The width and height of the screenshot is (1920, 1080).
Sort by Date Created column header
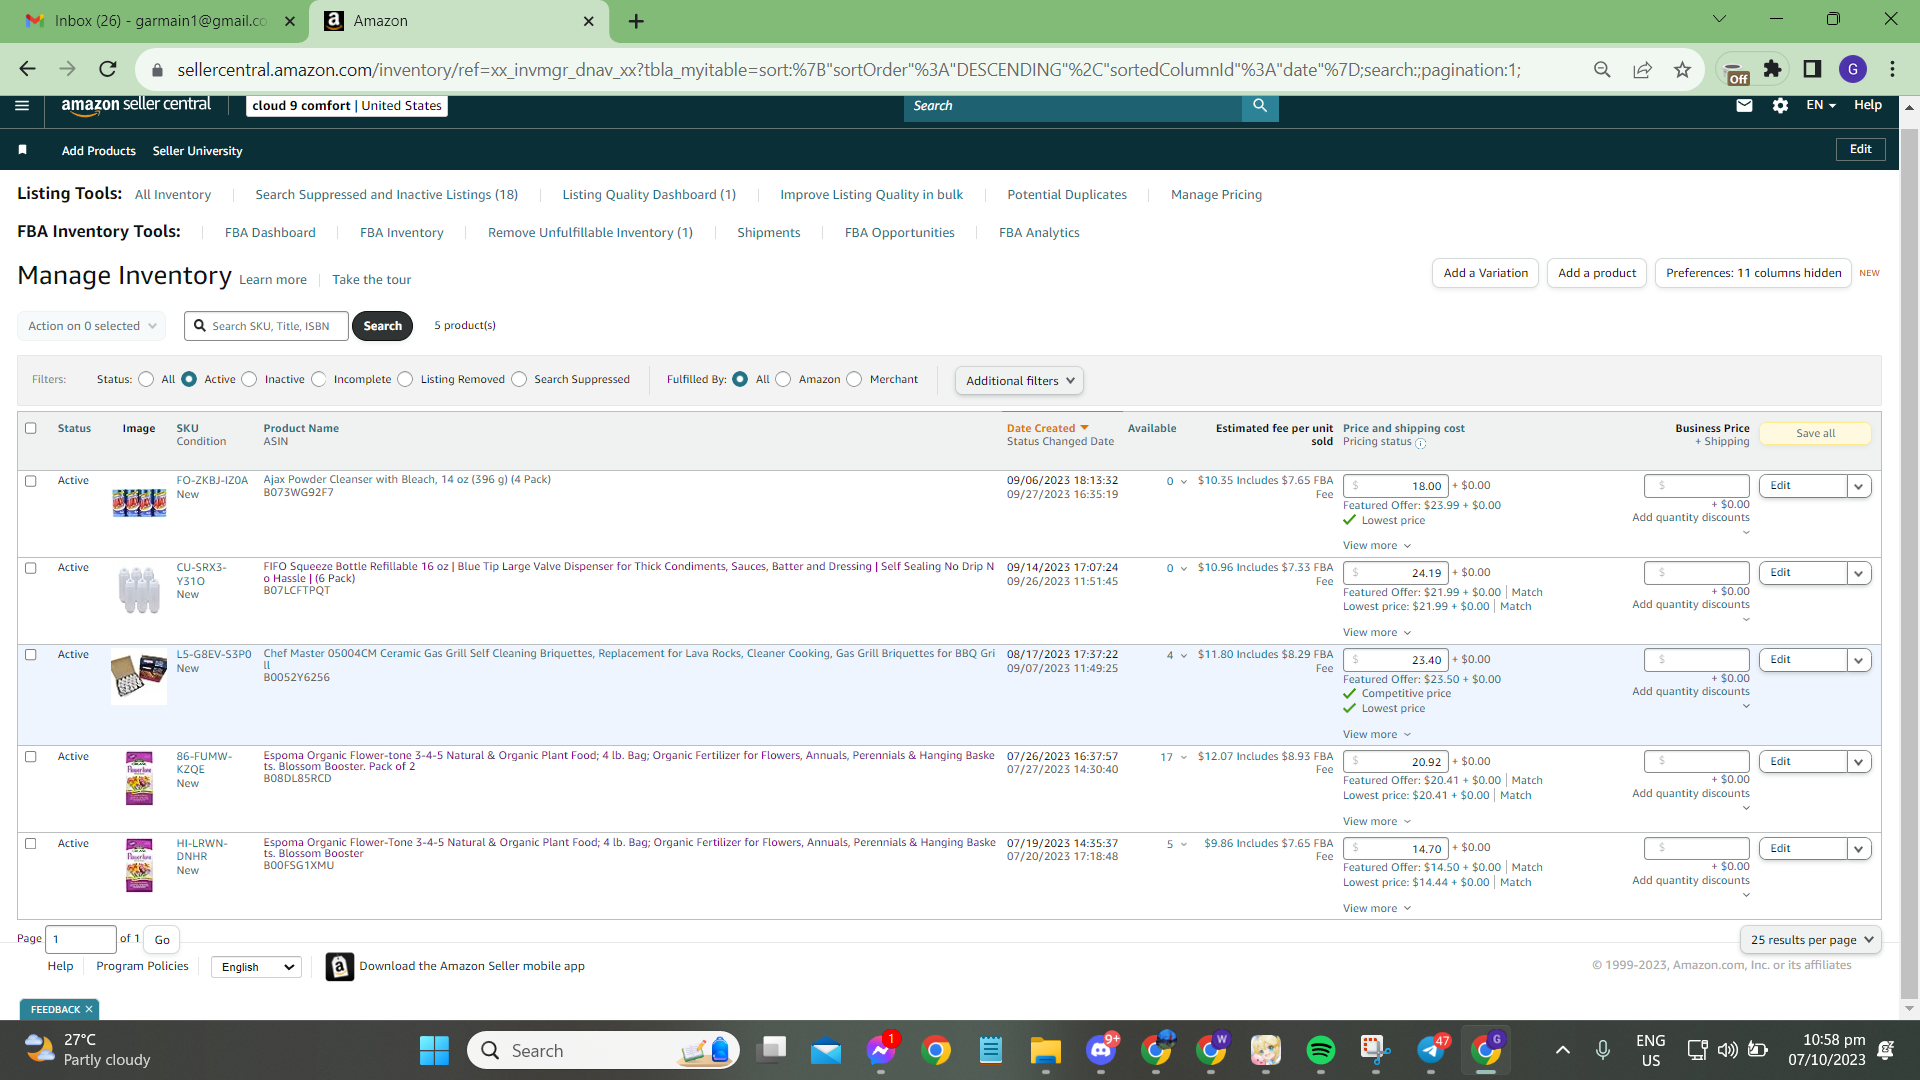click(1046, 428)
